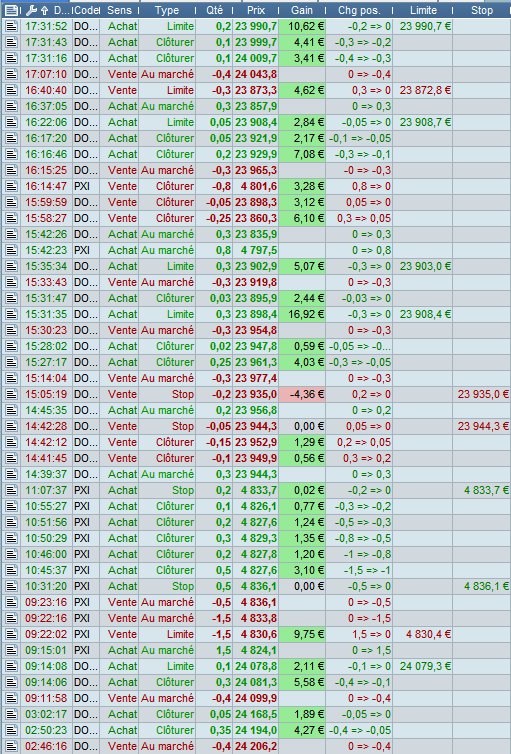The image size is (511, 754).
Task: Open order details icon for the 09:15:01 row
Action: 12,650
